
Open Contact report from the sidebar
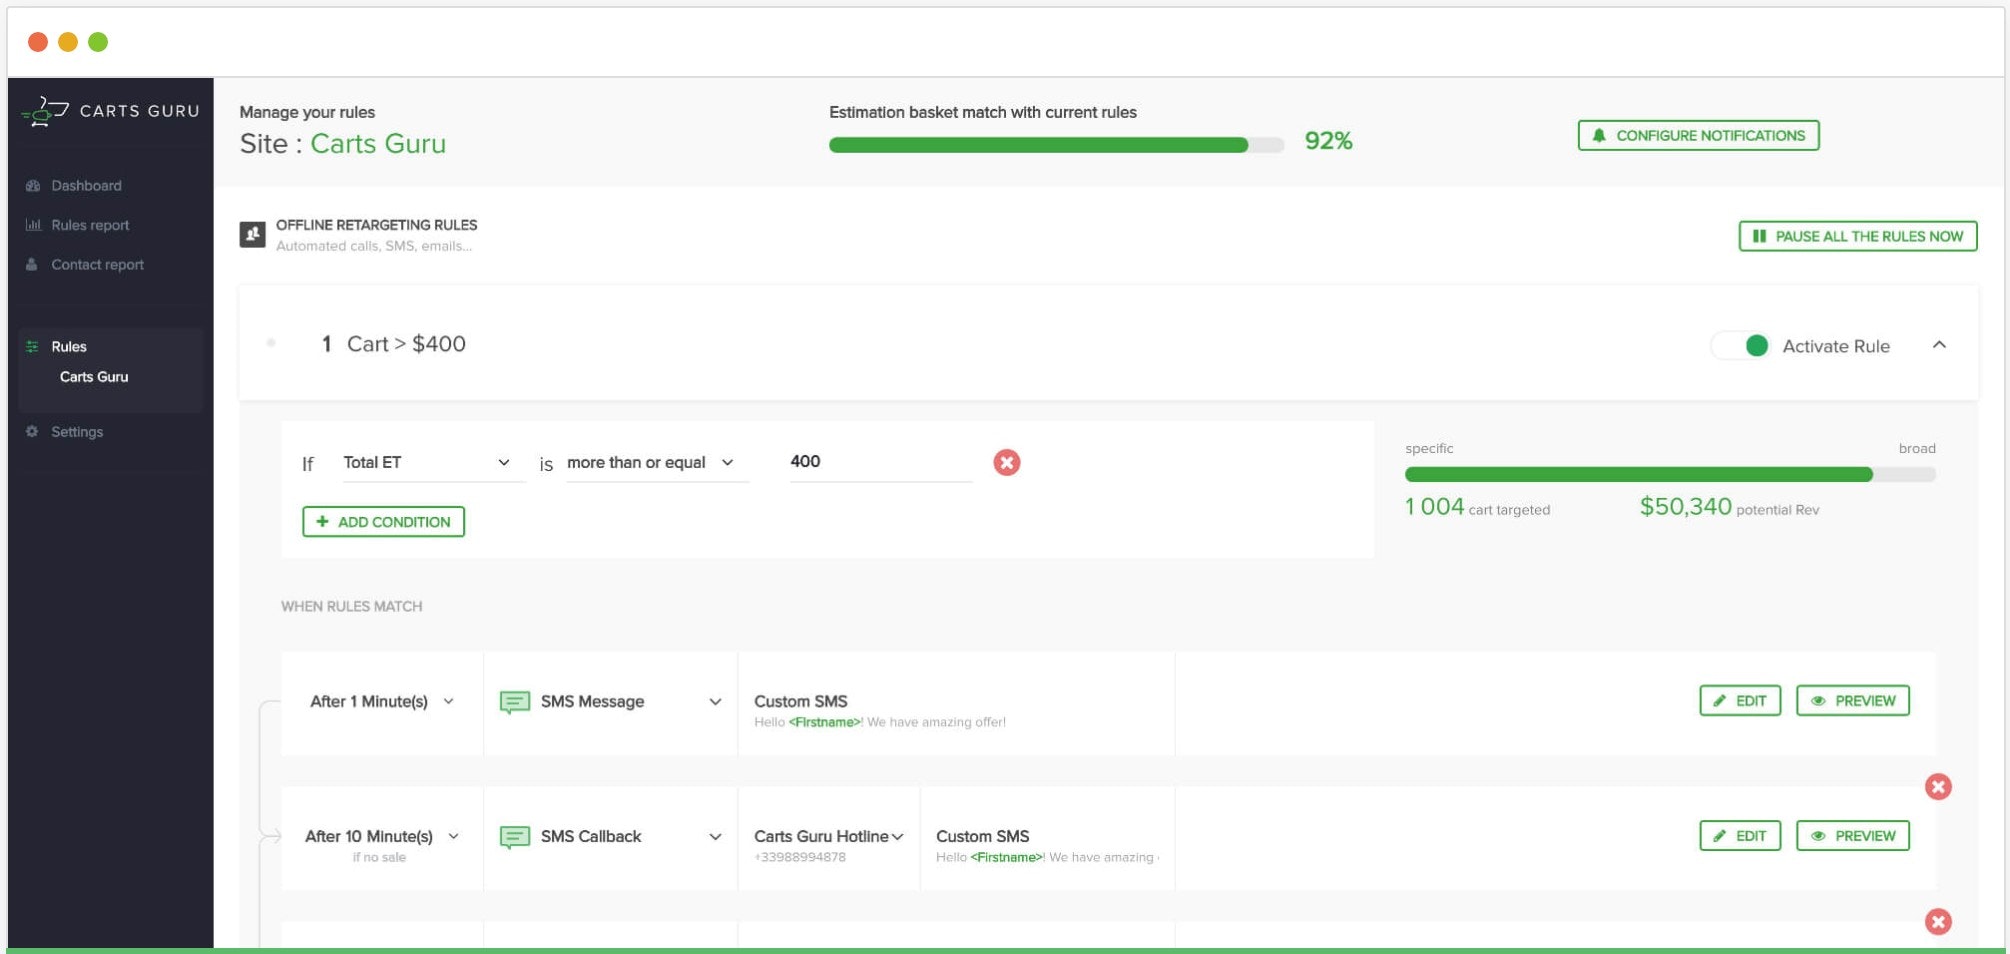97,265
